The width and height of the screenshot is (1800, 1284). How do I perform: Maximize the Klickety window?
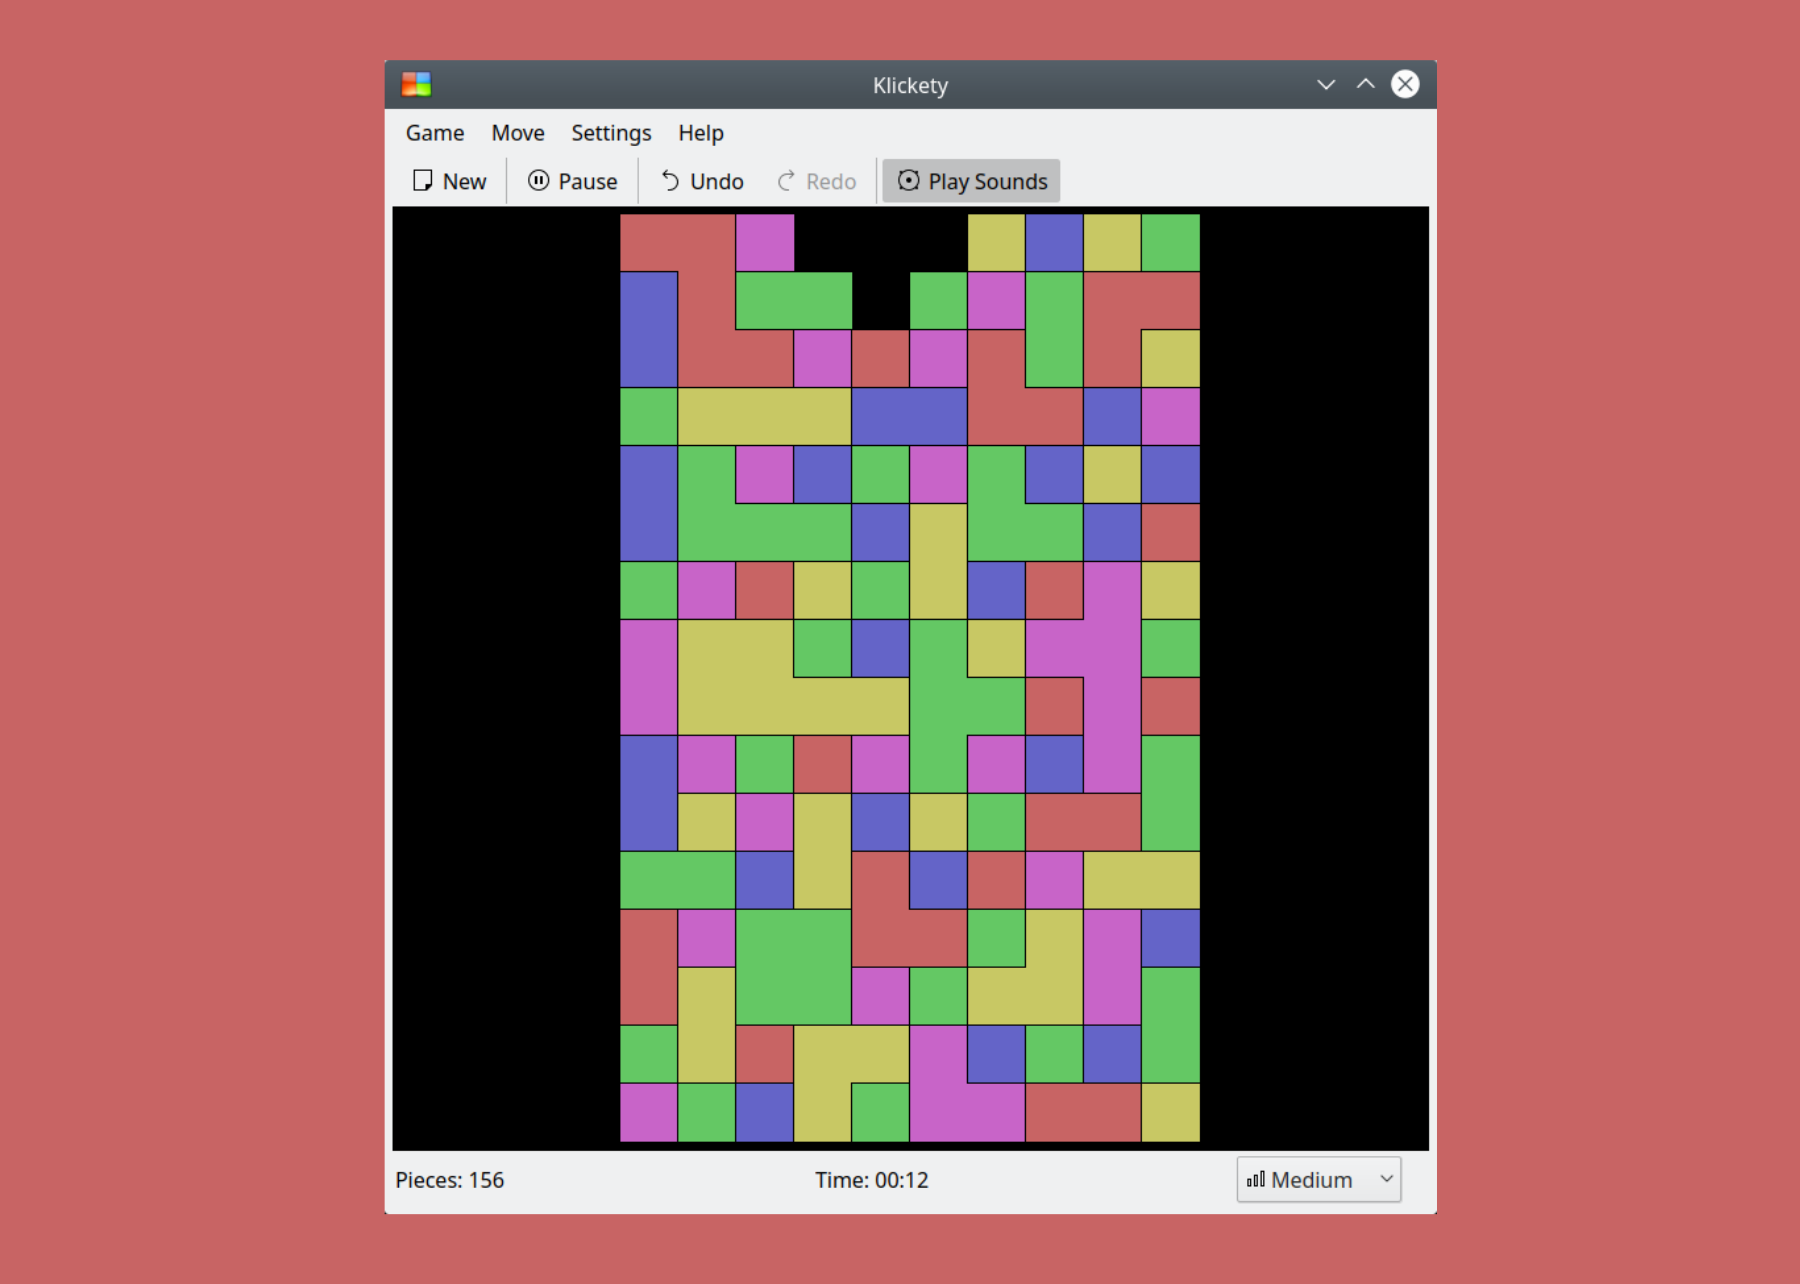1365,85
